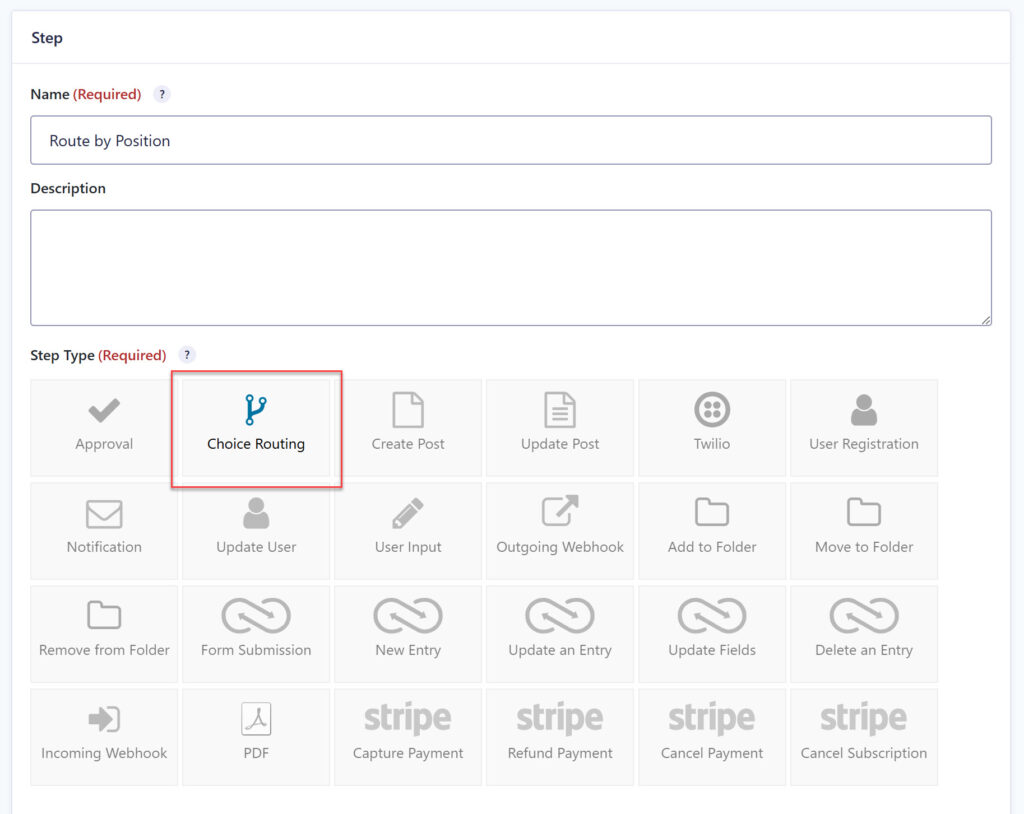Select the User Input step type
1024x814 pixels.
(408, 531)
